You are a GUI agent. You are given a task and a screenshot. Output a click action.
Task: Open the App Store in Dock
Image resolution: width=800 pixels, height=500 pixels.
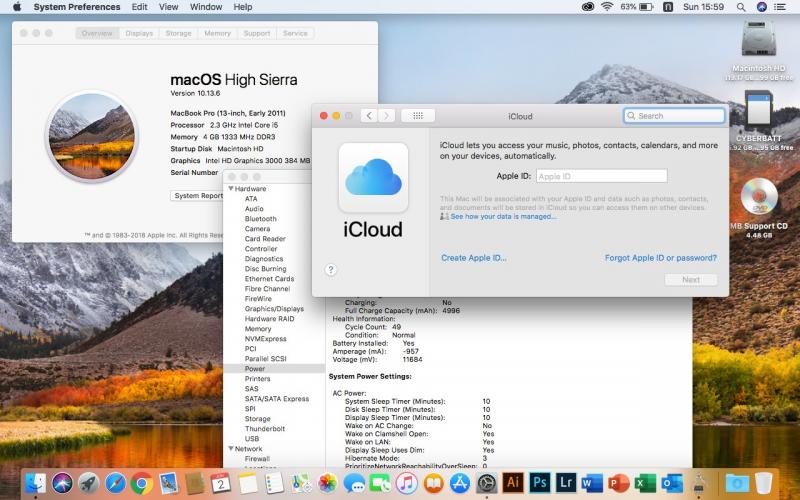tap(460, 483)
